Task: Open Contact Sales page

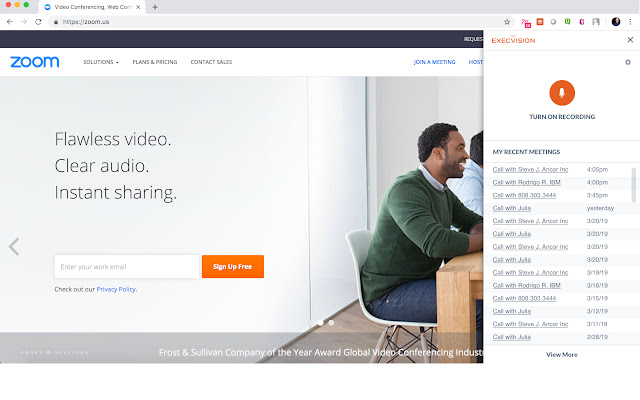Action: click(x=211, y=62)
